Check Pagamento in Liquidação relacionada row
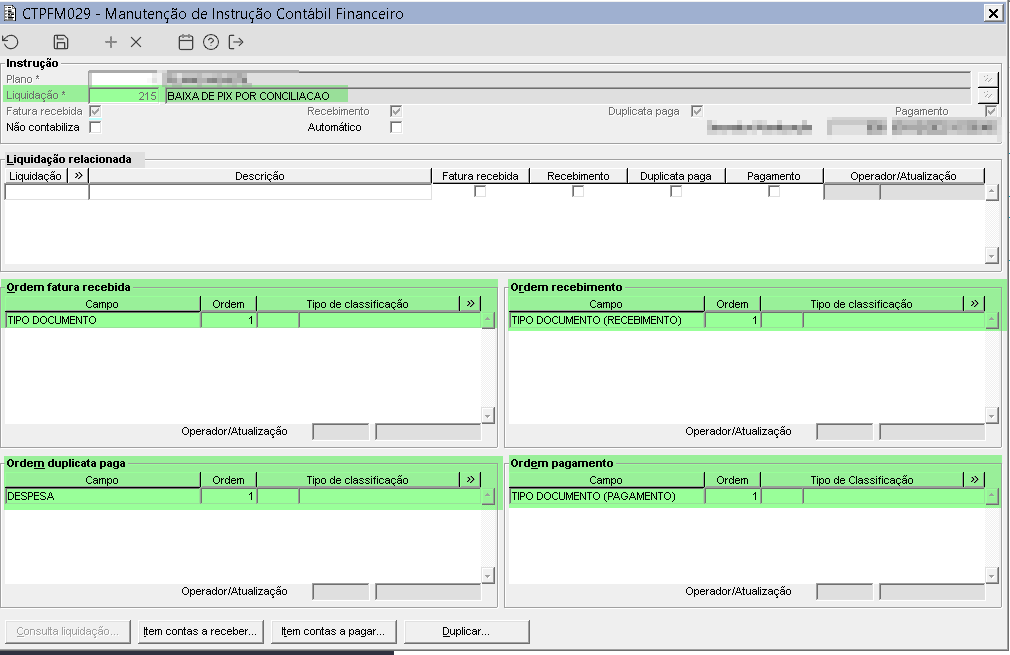Screen dimensions: 1010x655 774,191
